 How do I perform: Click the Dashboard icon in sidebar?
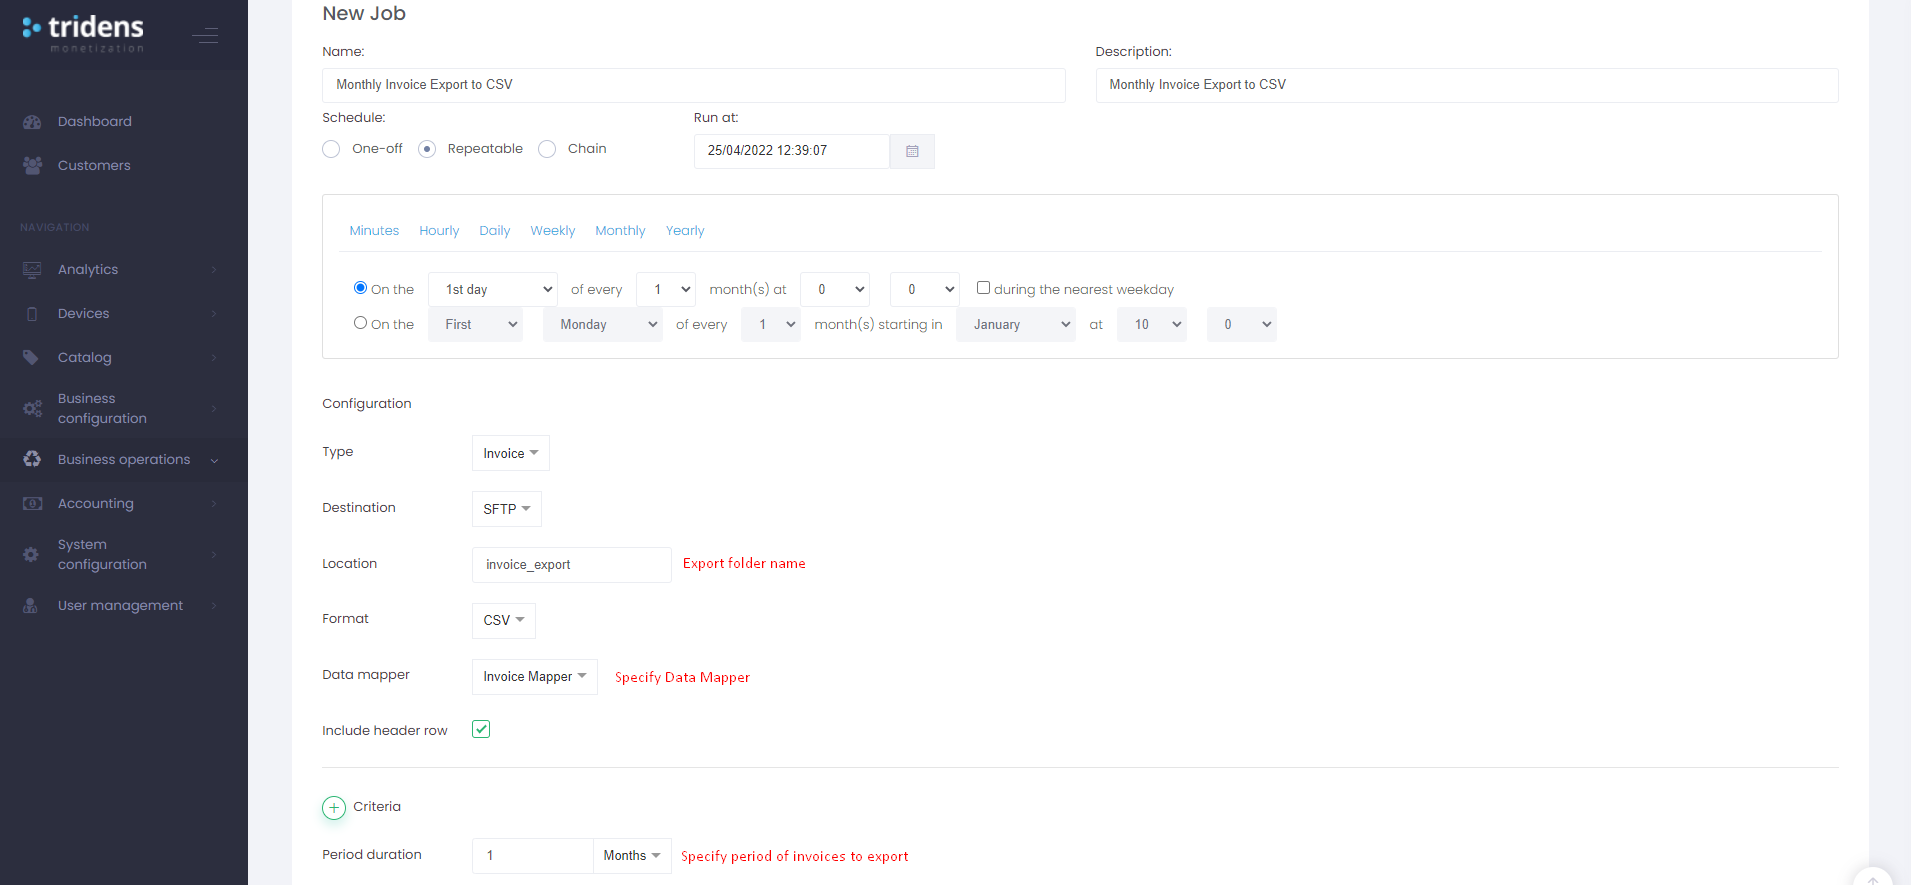(x=32, y=122)
